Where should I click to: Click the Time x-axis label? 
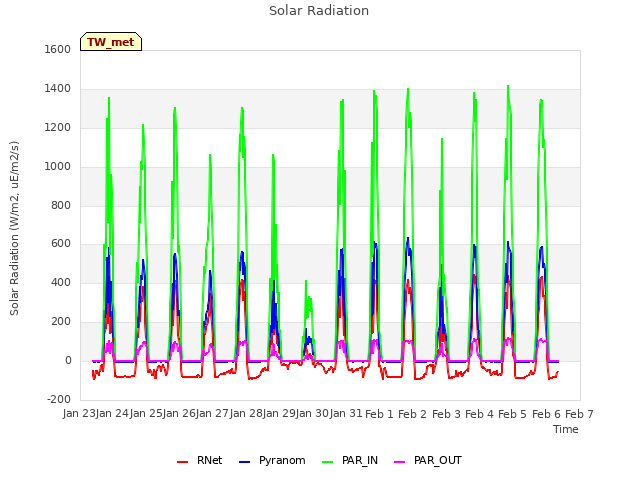(566, 429)
